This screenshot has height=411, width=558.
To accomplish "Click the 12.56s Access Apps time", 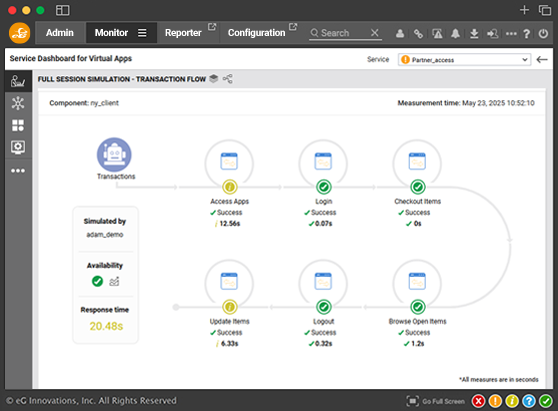I will tap(230, 223).
